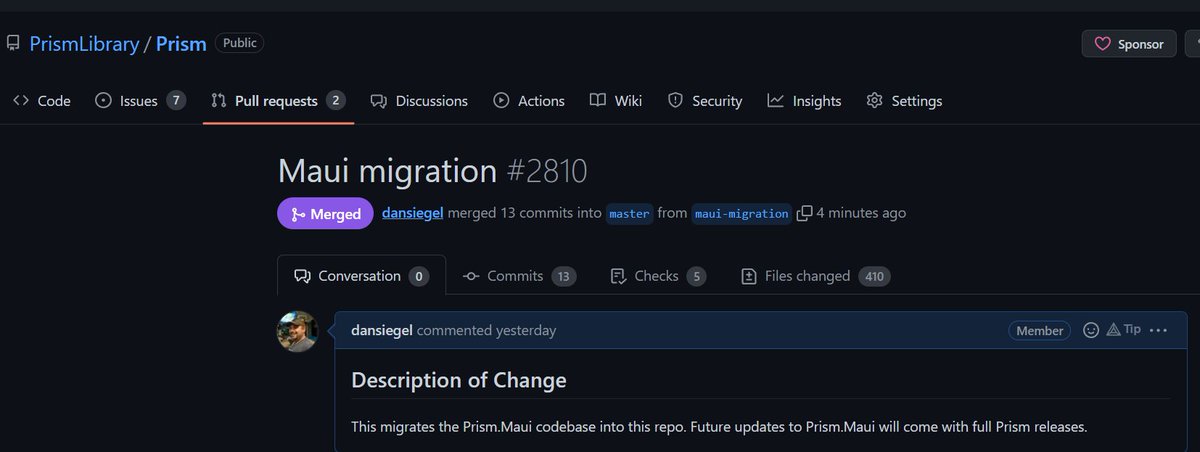Open the Issues tab

(x=140, y=101)
